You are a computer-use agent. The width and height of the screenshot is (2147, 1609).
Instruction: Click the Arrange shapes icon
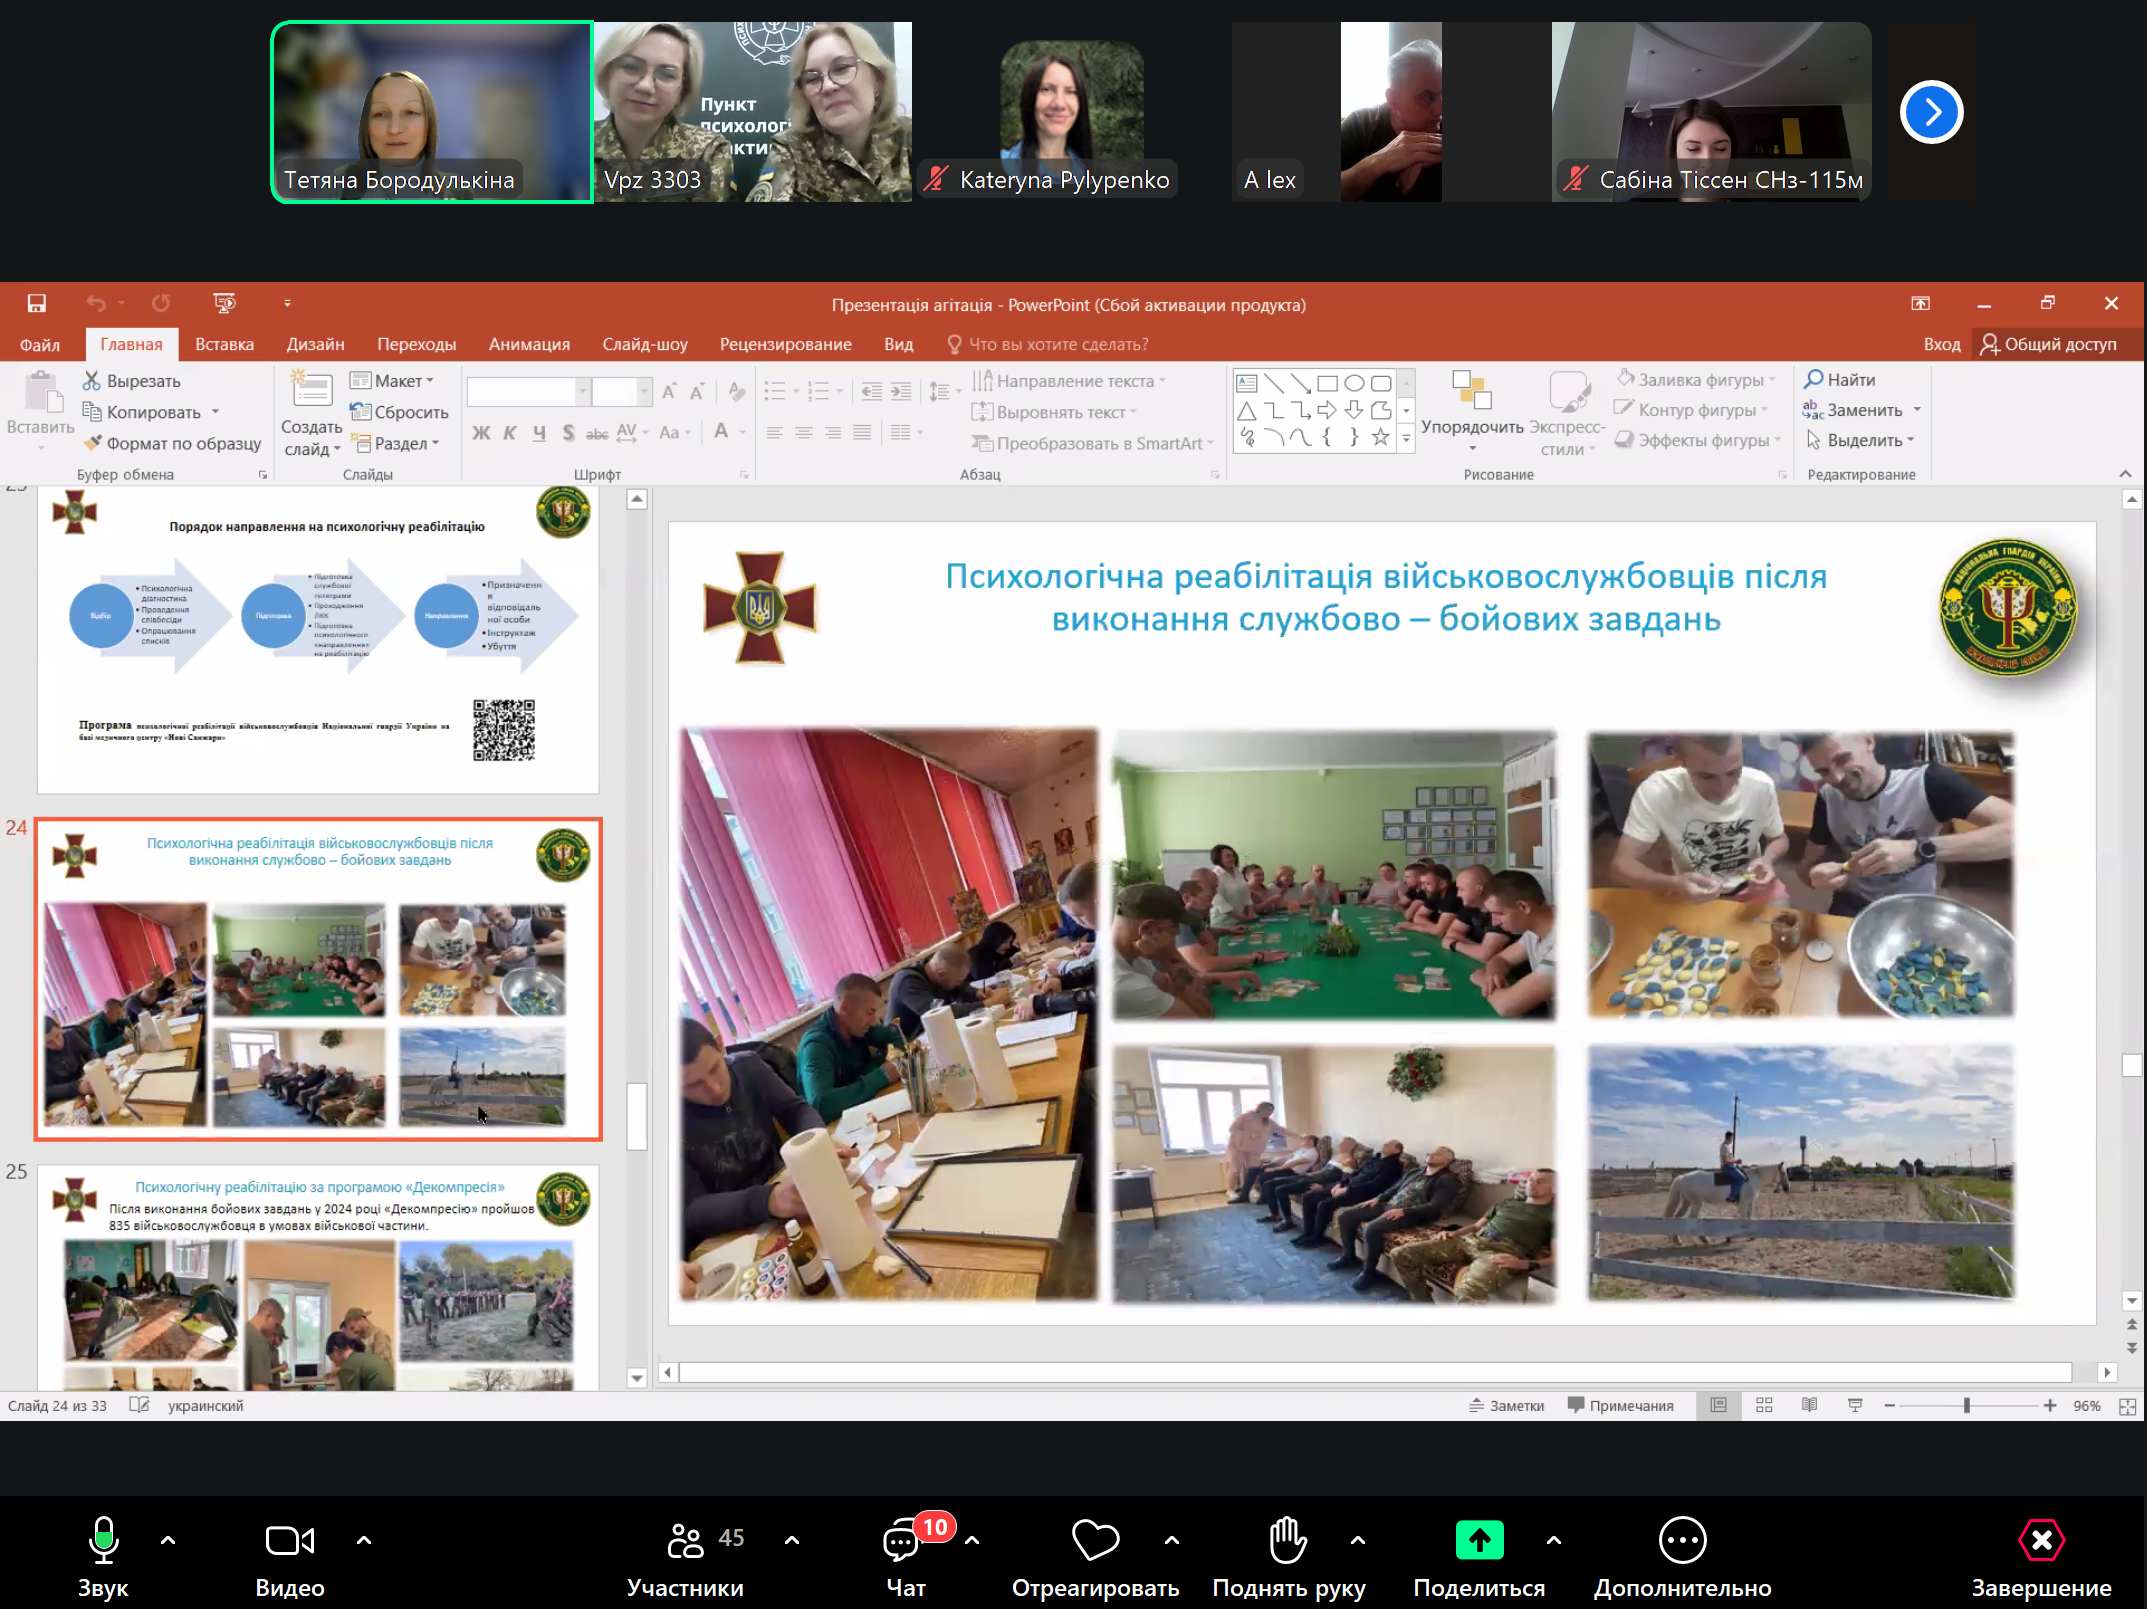[1472, 392]
